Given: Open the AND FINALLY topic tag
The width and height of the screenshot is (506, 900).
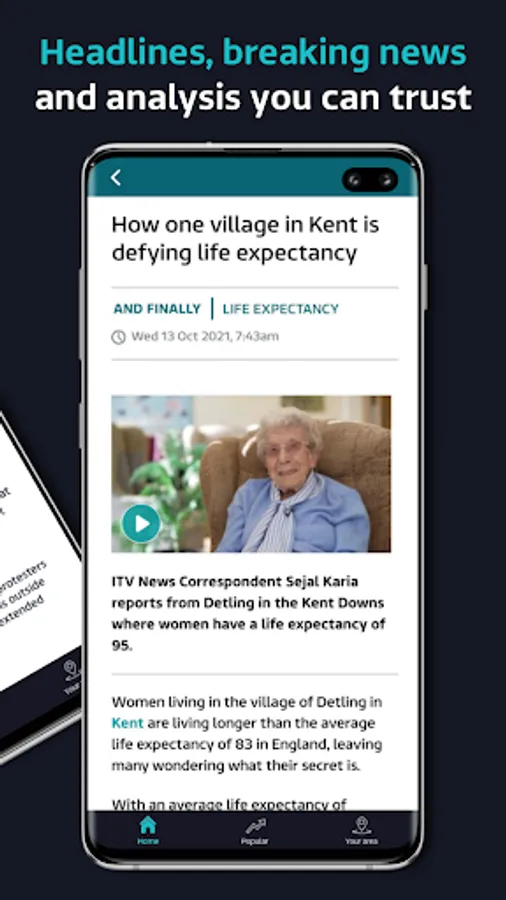Looking at the screenshot, I should coord(157,309).
